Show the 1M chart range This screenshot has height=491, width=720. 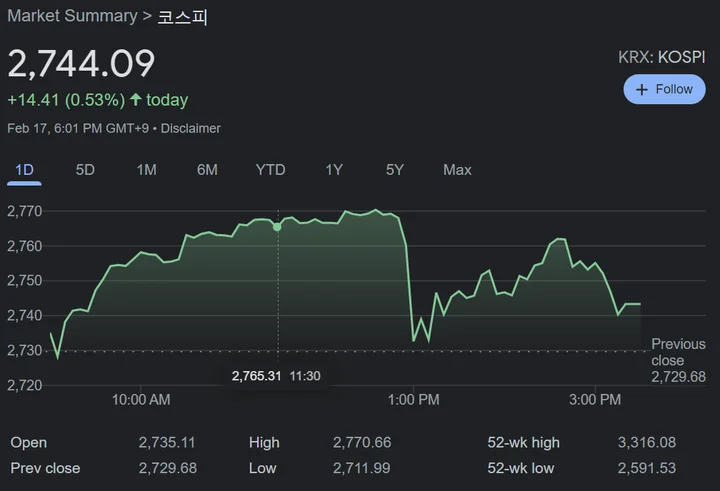click(146, 170)
